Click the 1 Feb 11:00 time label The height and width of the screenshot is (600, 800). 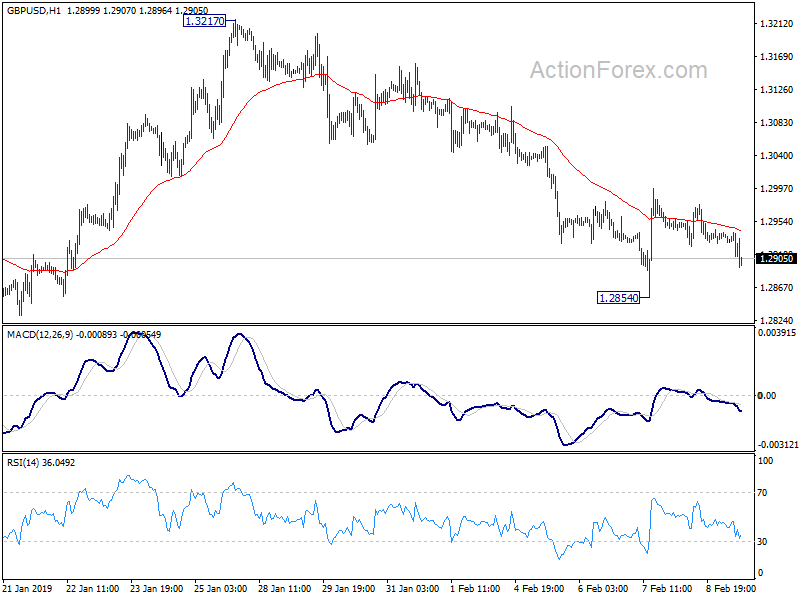point(475,588)
